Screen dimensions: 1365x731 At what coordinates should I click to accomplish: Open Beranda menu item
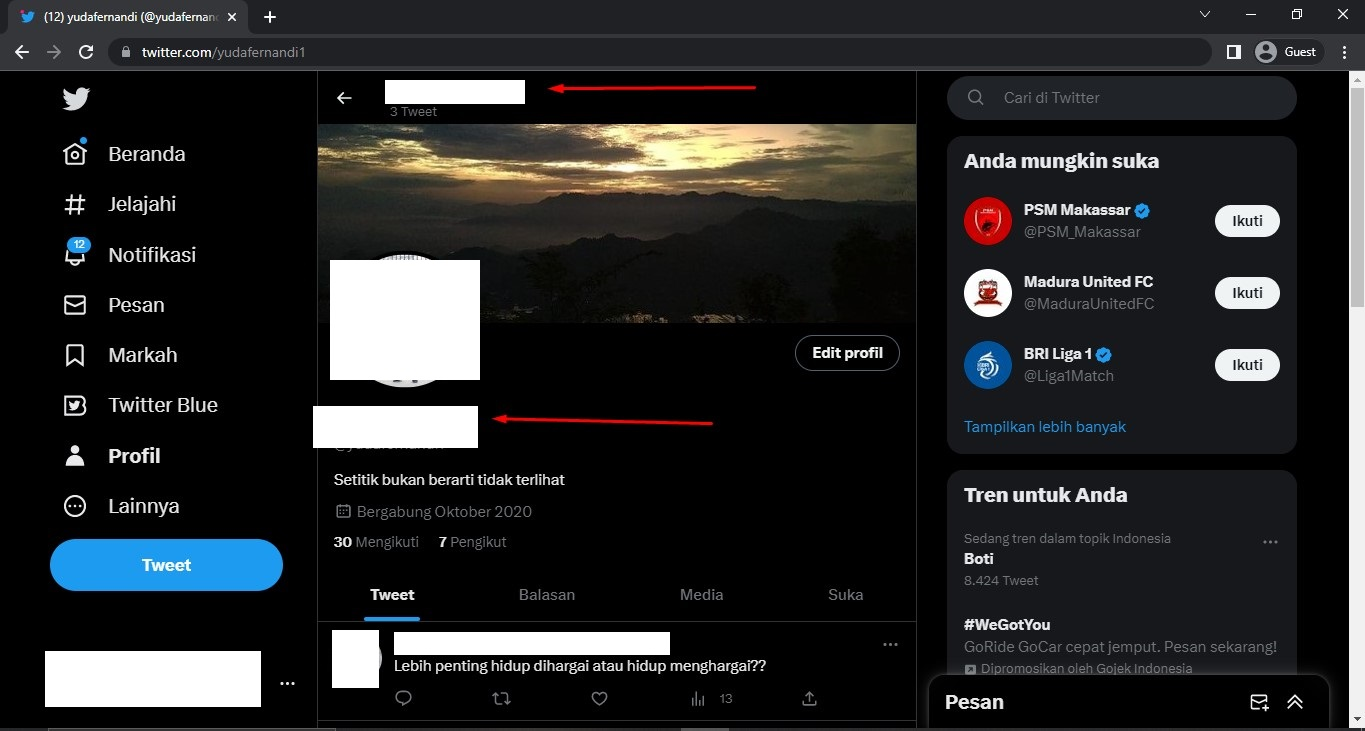[147, 154]
